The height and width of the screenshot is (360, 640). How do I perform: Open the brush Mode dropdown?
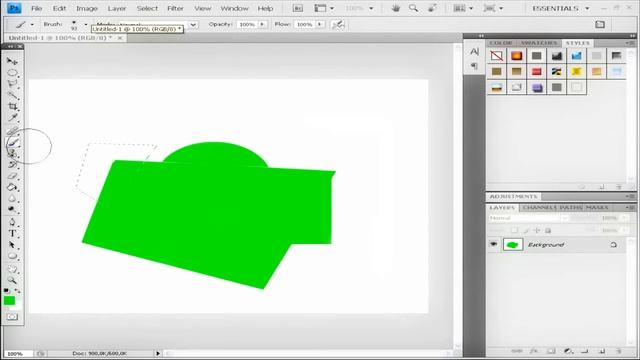tap(193, 24)
